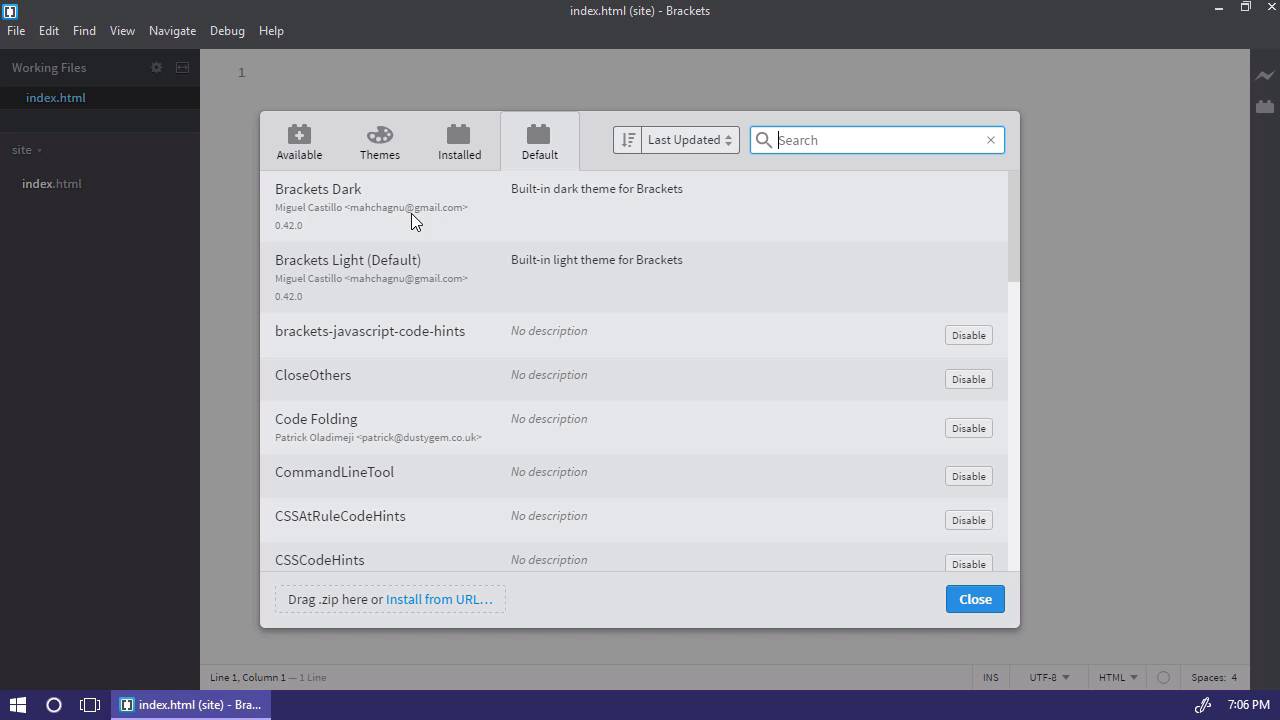Select Brackets Light (Default) entry
1280x720 pixels.
(x=634, y=277)
